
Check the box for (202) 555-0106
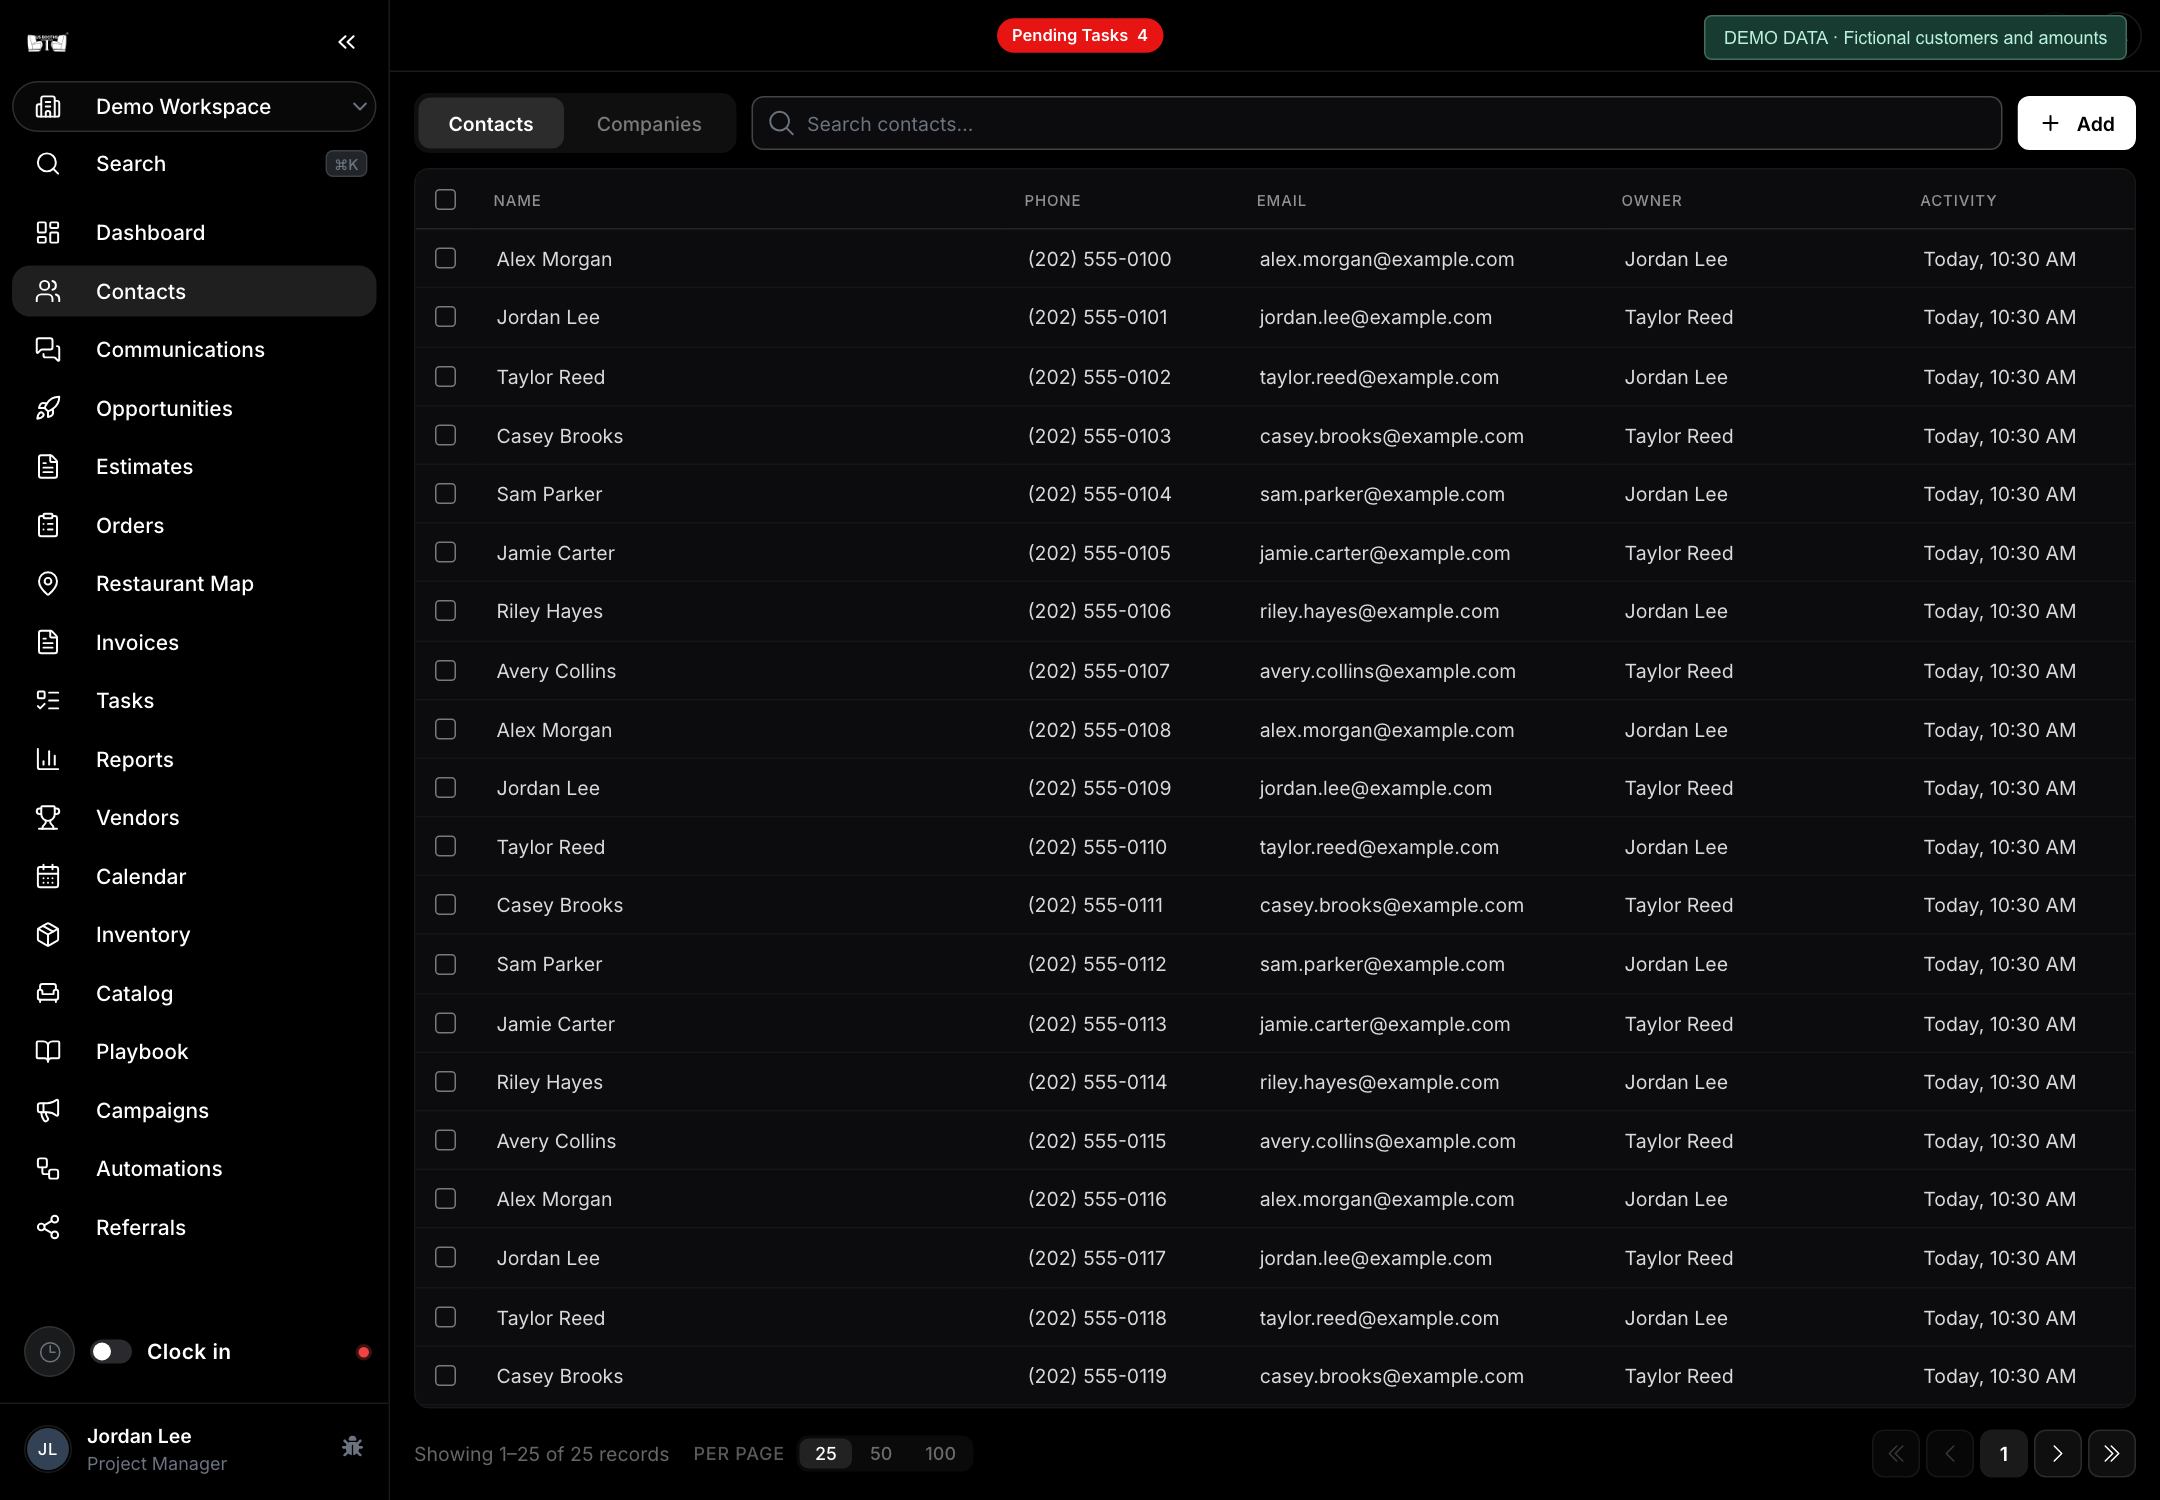click(x=446, y=611)
